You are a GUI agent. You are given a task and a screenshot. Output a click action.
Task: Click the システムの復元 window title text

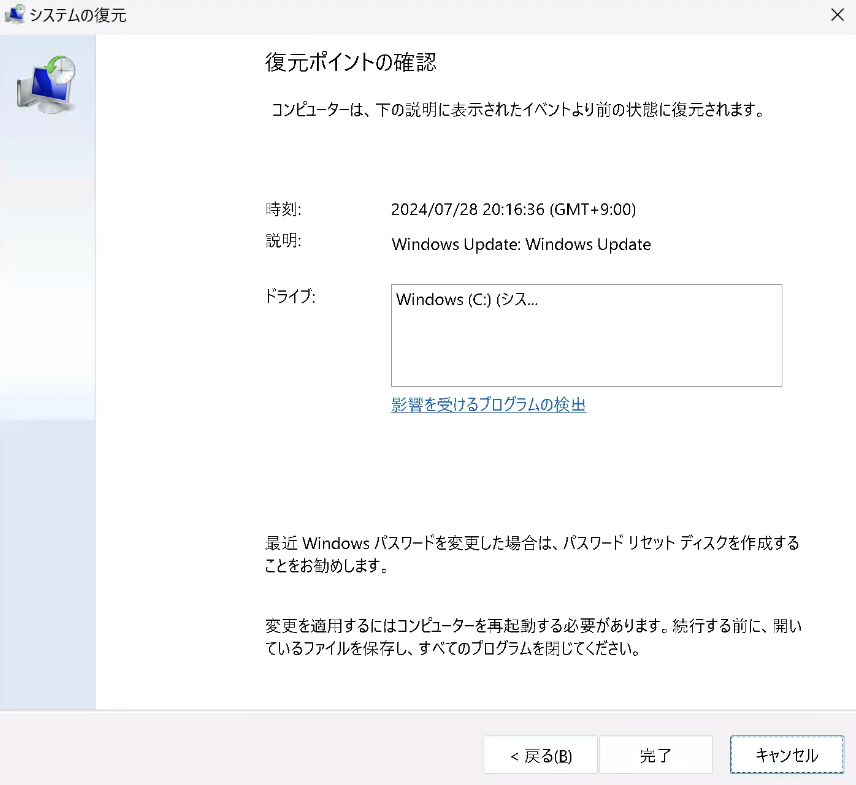point(78,15)
